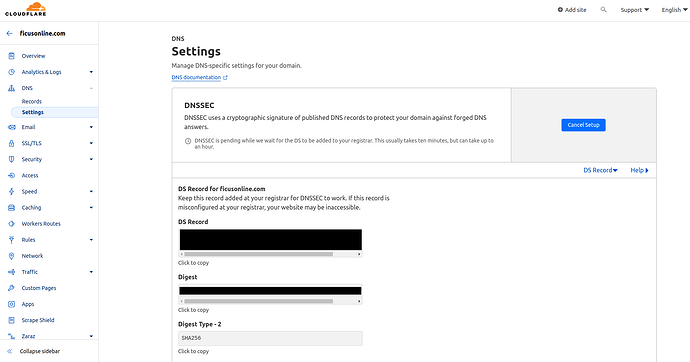Click the Cancel Setup button
Image resolution: width=690 pixels, height=362 pixels.
click(583, 125)
